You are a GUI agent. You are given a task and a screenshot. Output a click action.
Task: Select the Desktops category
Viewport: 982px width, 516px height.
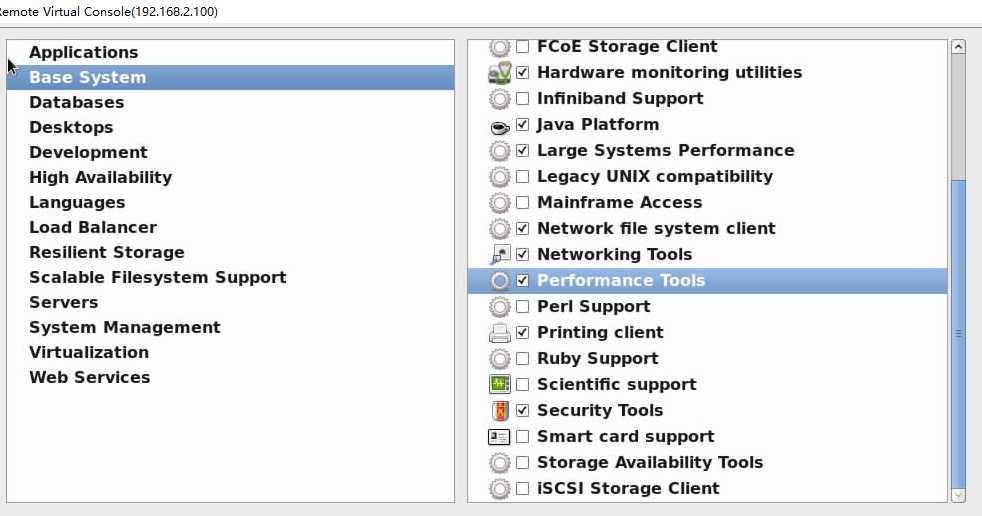[x=71, y=127]
